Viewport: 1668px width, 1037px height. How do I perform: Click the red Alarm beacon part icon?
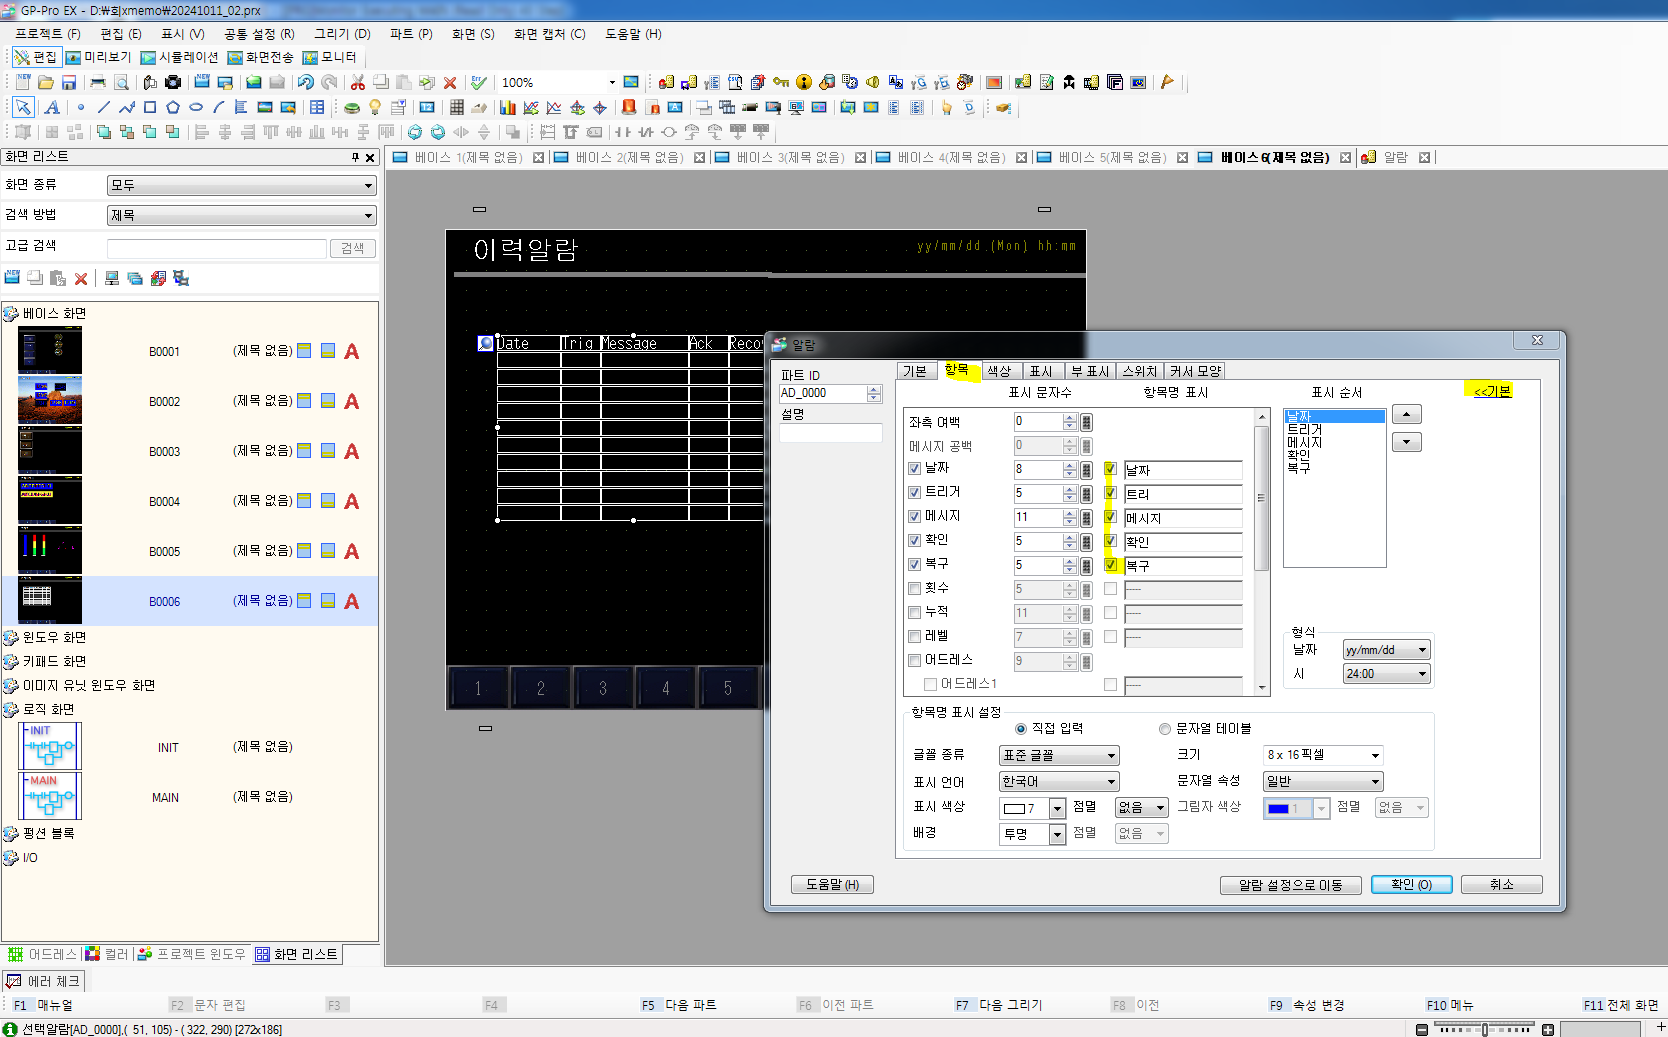[x=629, y=107]
